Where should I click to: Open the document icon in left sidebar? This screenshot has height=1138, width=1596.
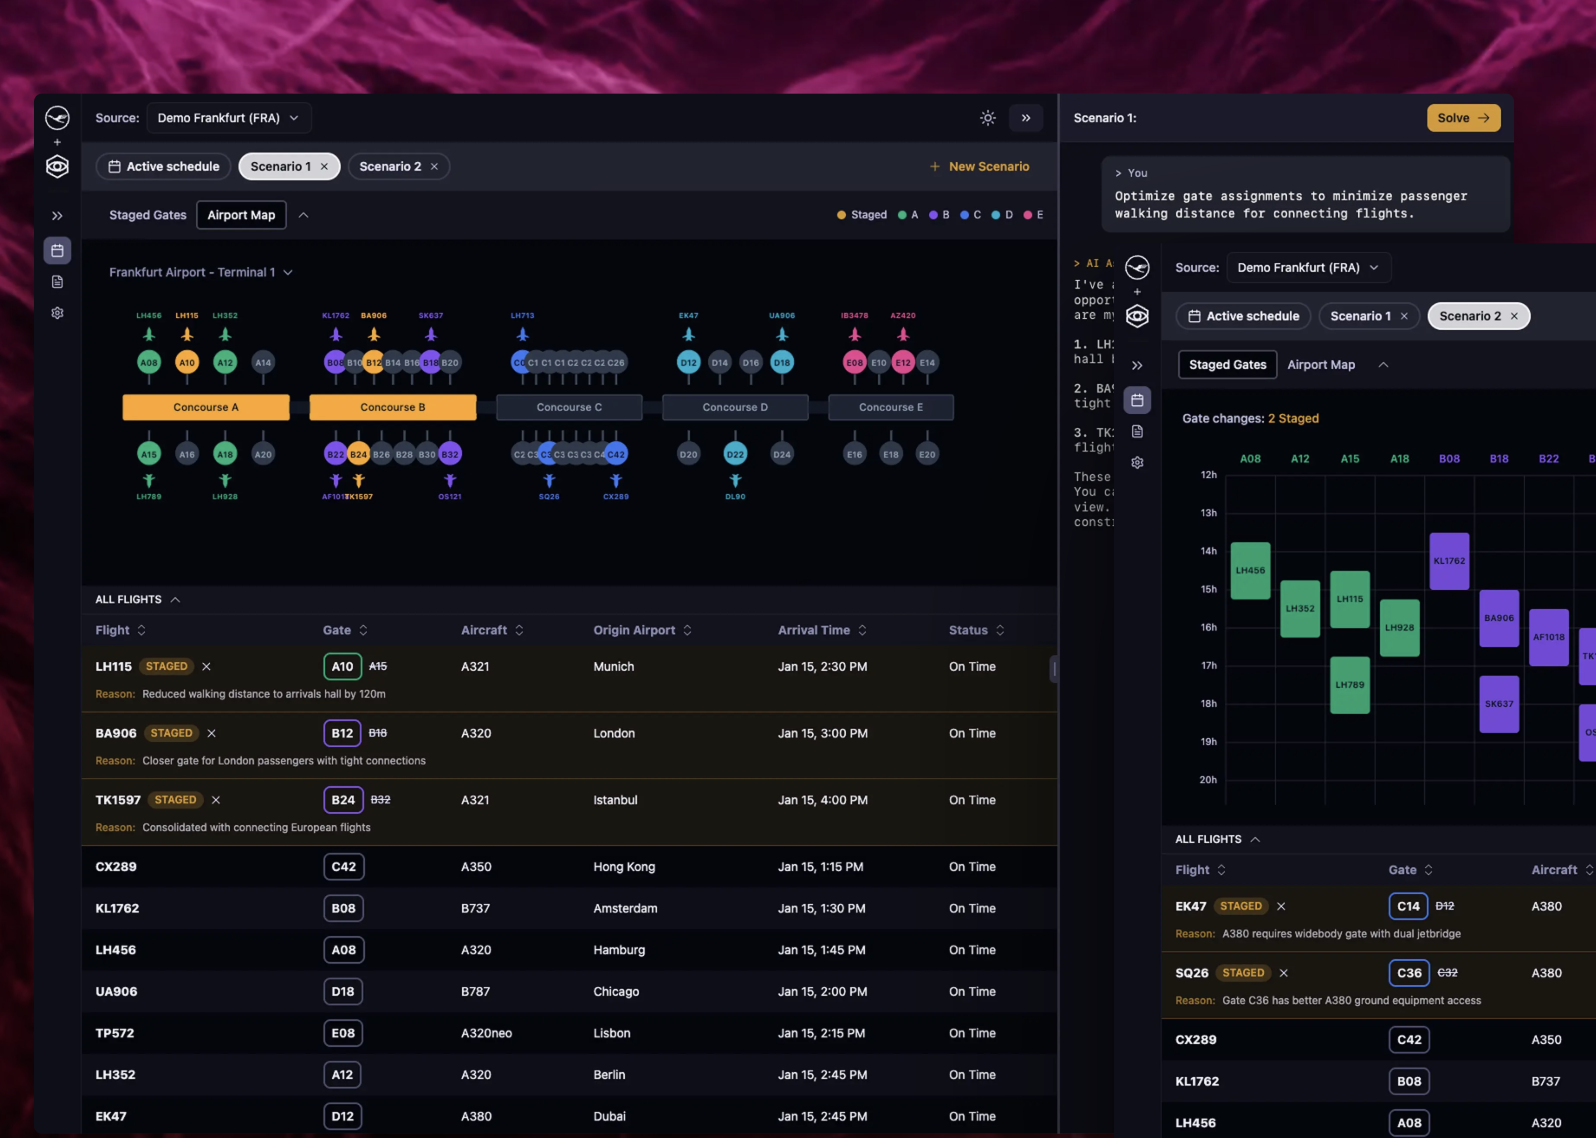click(x=57, y=282)
